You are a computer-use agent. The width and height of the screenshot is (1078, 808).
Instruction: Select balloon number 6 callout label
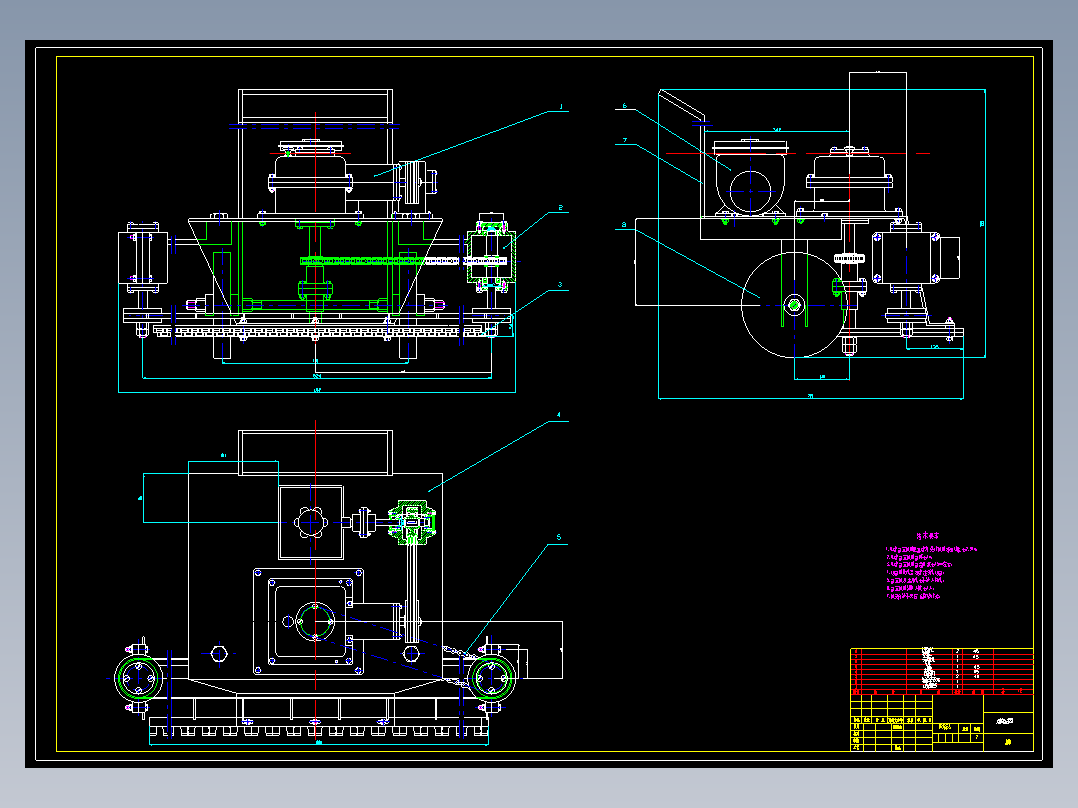(624, 106)
